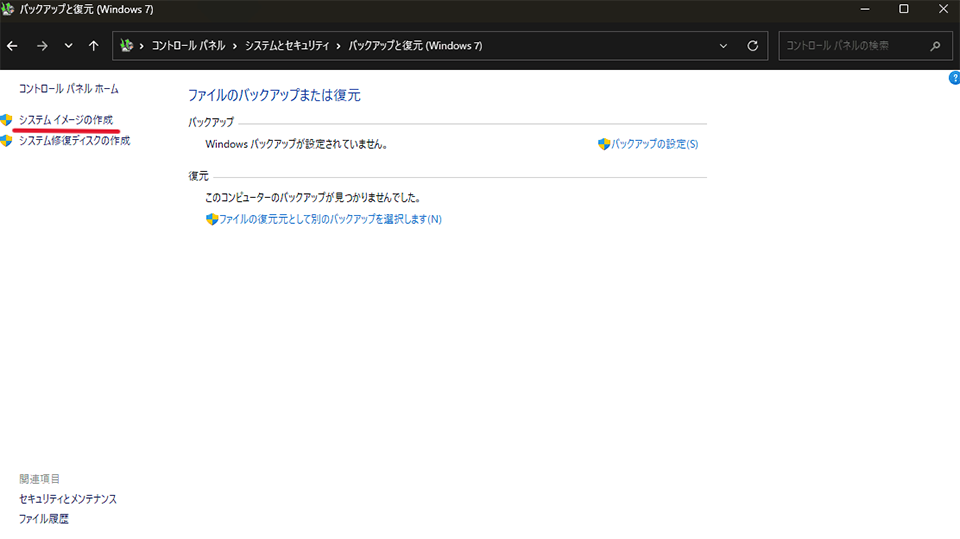Viewport: 960px width, 539px height.
Task: Click the control panel icon in address bar
Action: [127, 46]
